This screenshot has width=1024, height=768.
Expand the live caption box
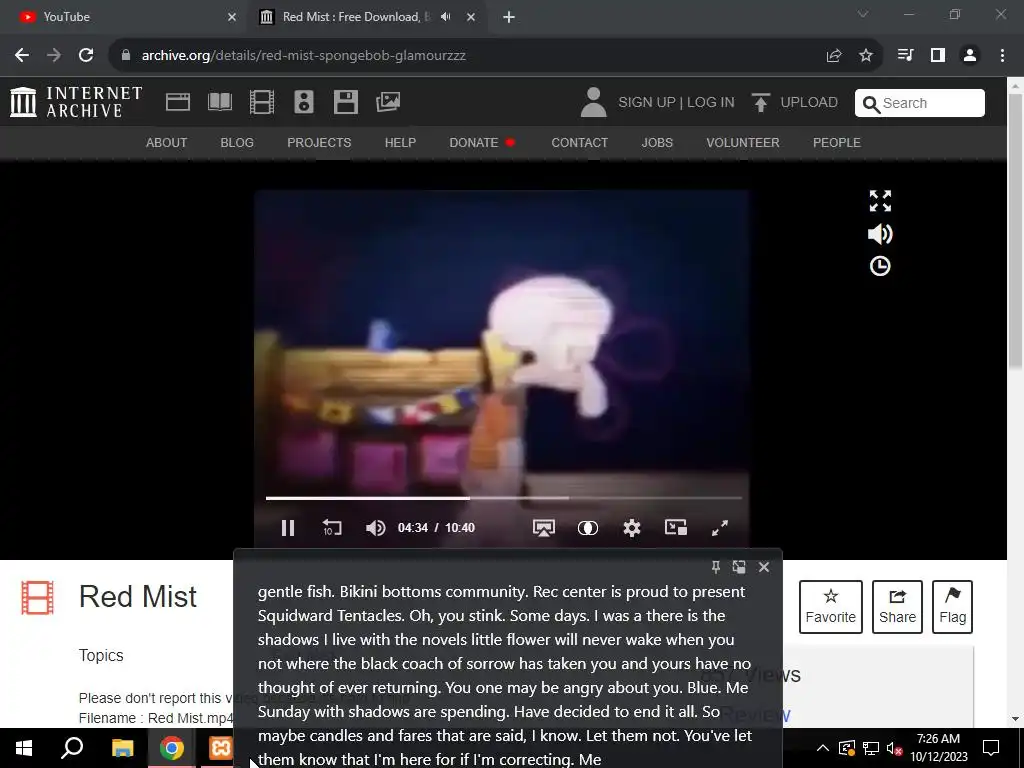[739, 567]
